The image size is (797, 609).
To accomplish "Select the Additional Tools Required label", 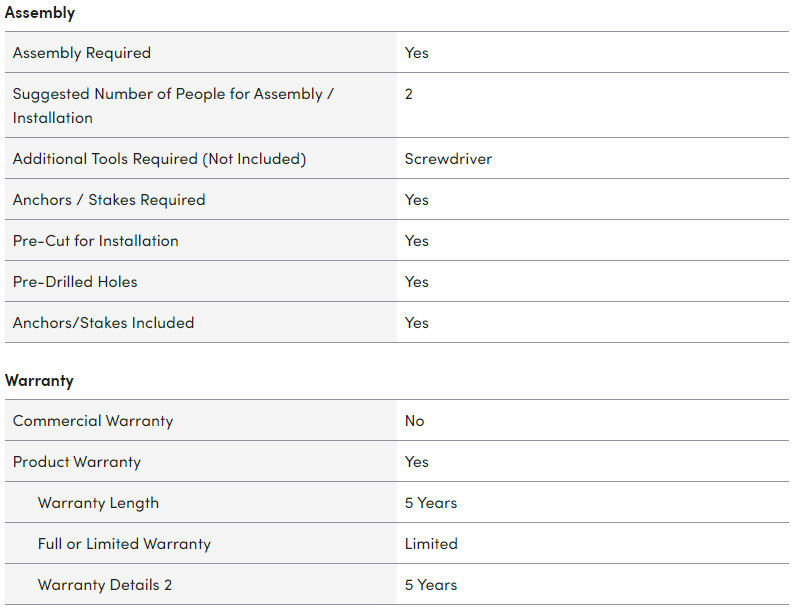I will [x=159, y=158].
